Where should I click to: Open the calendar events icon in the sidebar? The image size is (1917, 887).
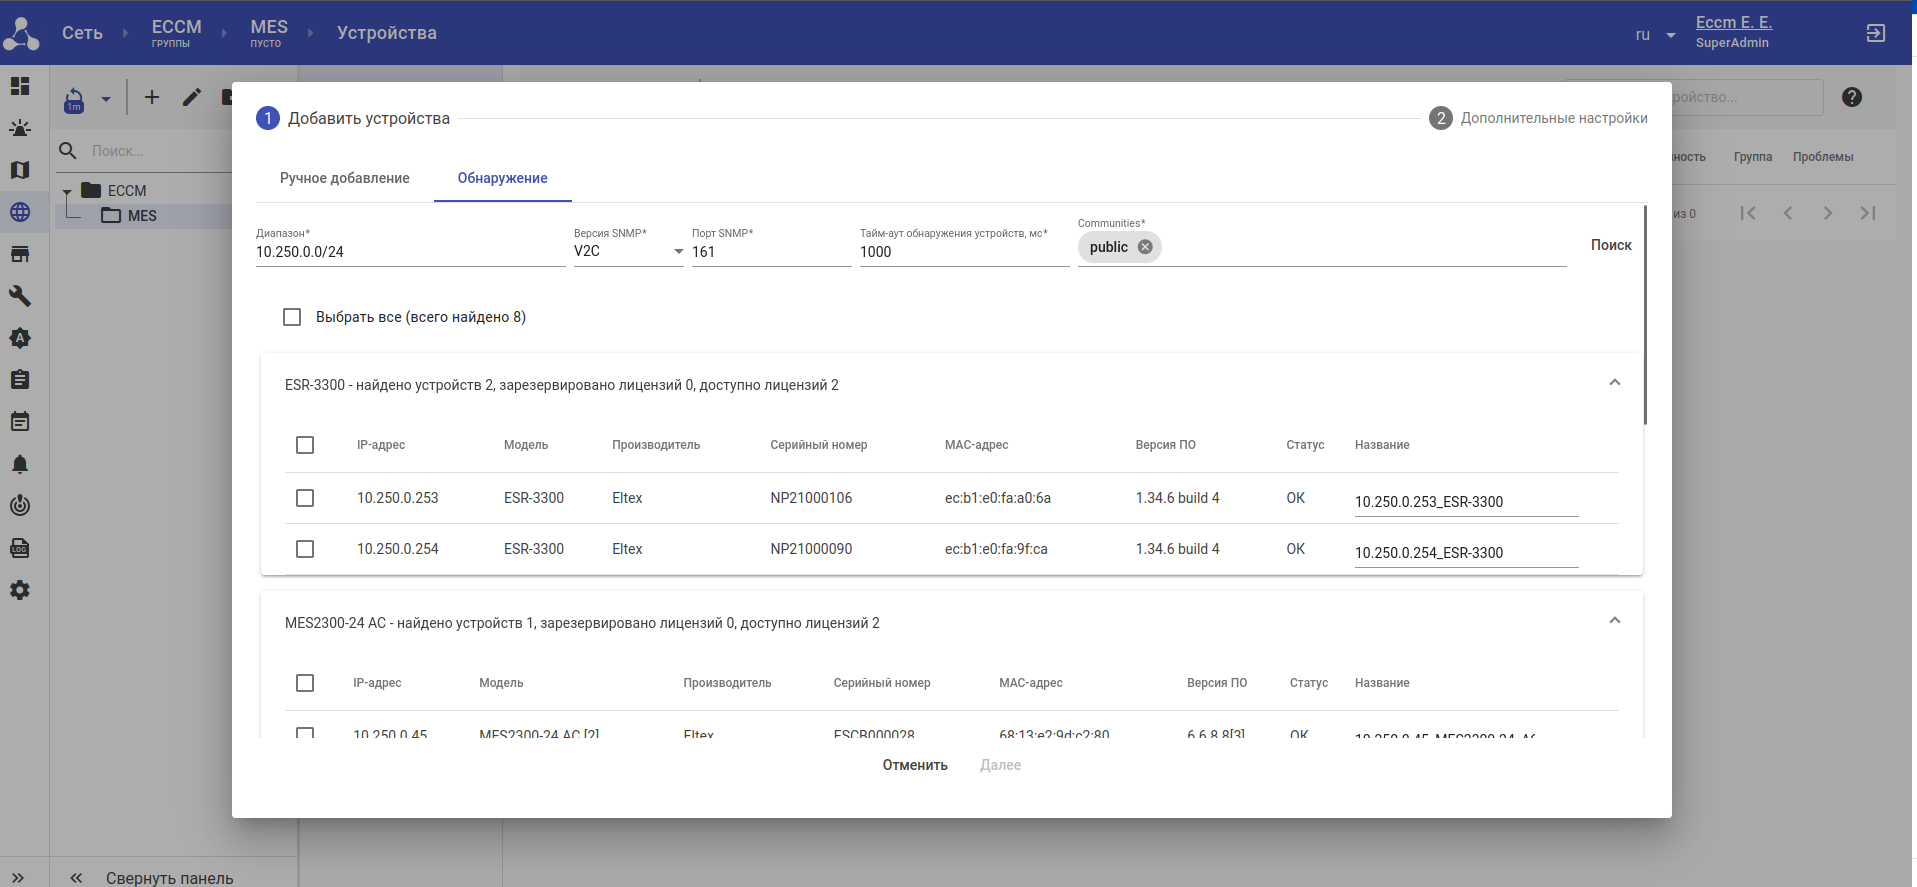tap(20, 422)
